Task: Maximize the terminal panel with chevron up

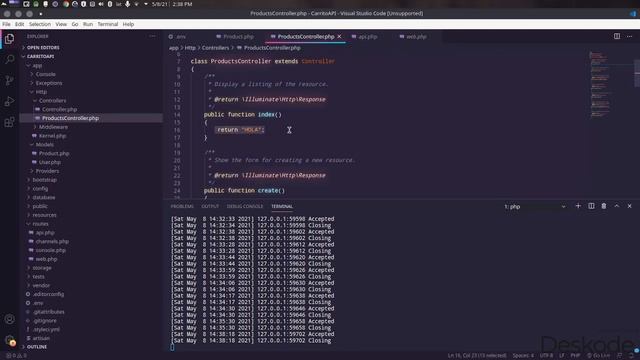Action: point(617,206)
